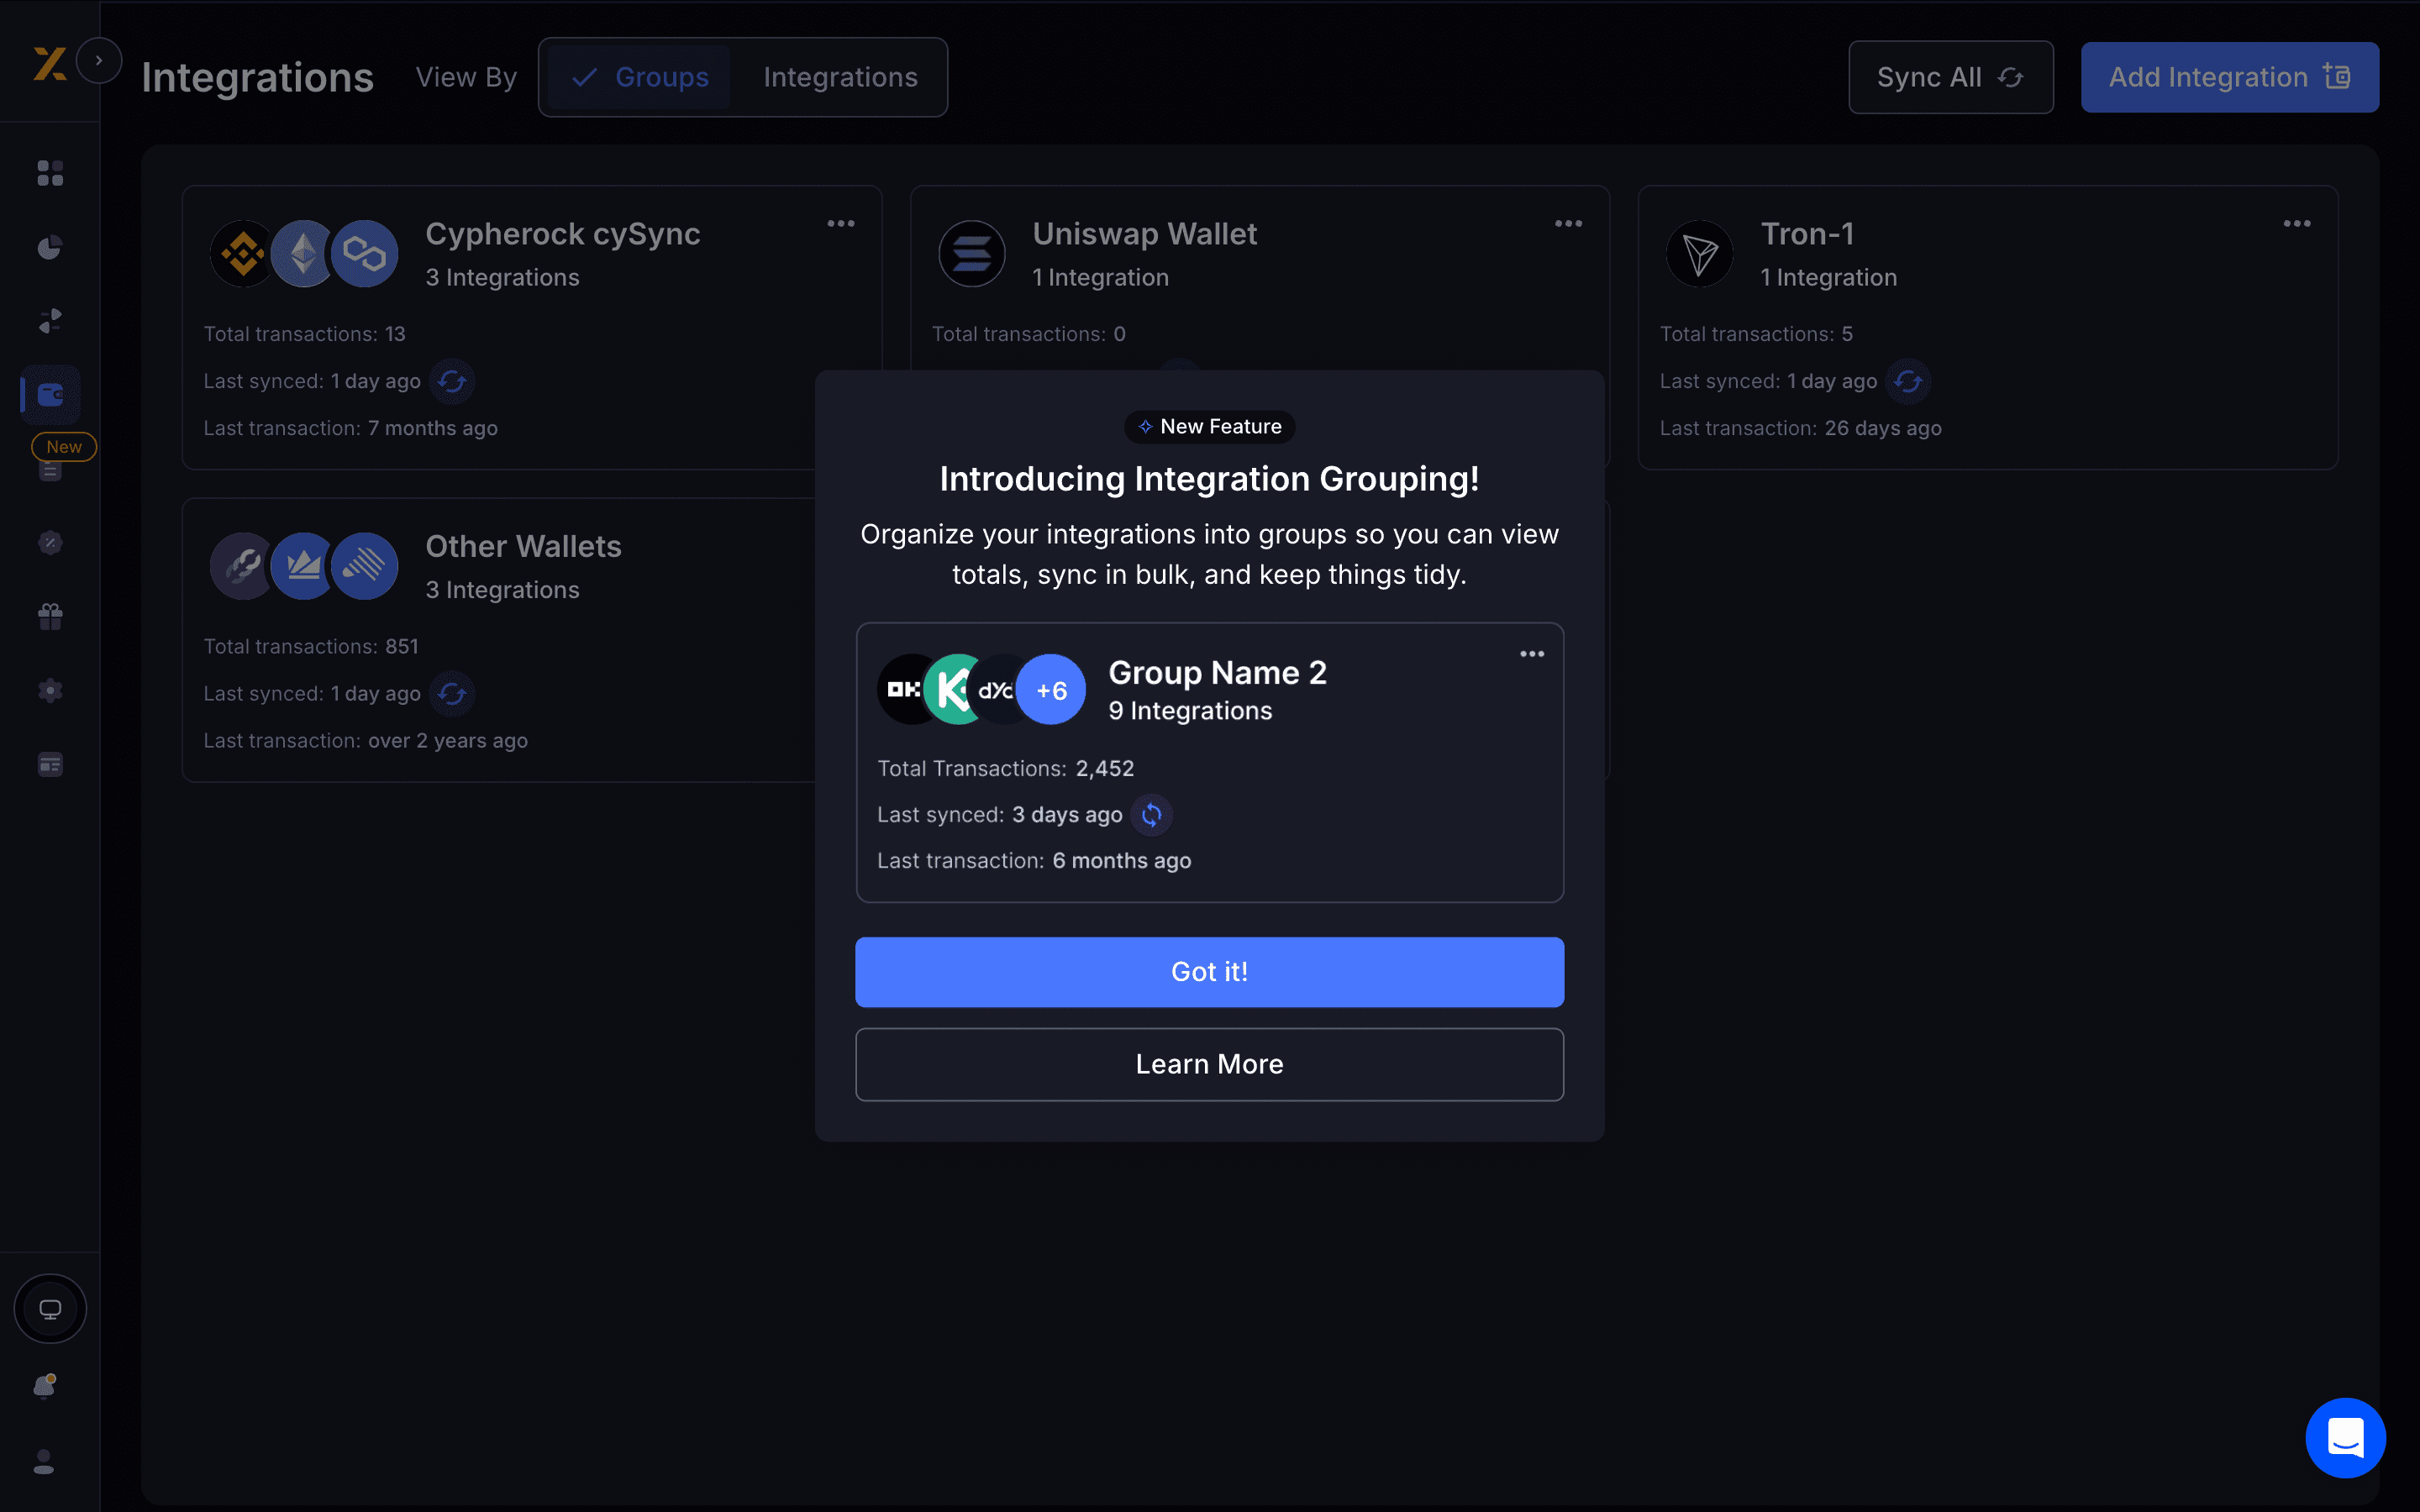2420x1512 pixels.
Task: Open the chat support bubble
Action: [x=2344, y=1438]
